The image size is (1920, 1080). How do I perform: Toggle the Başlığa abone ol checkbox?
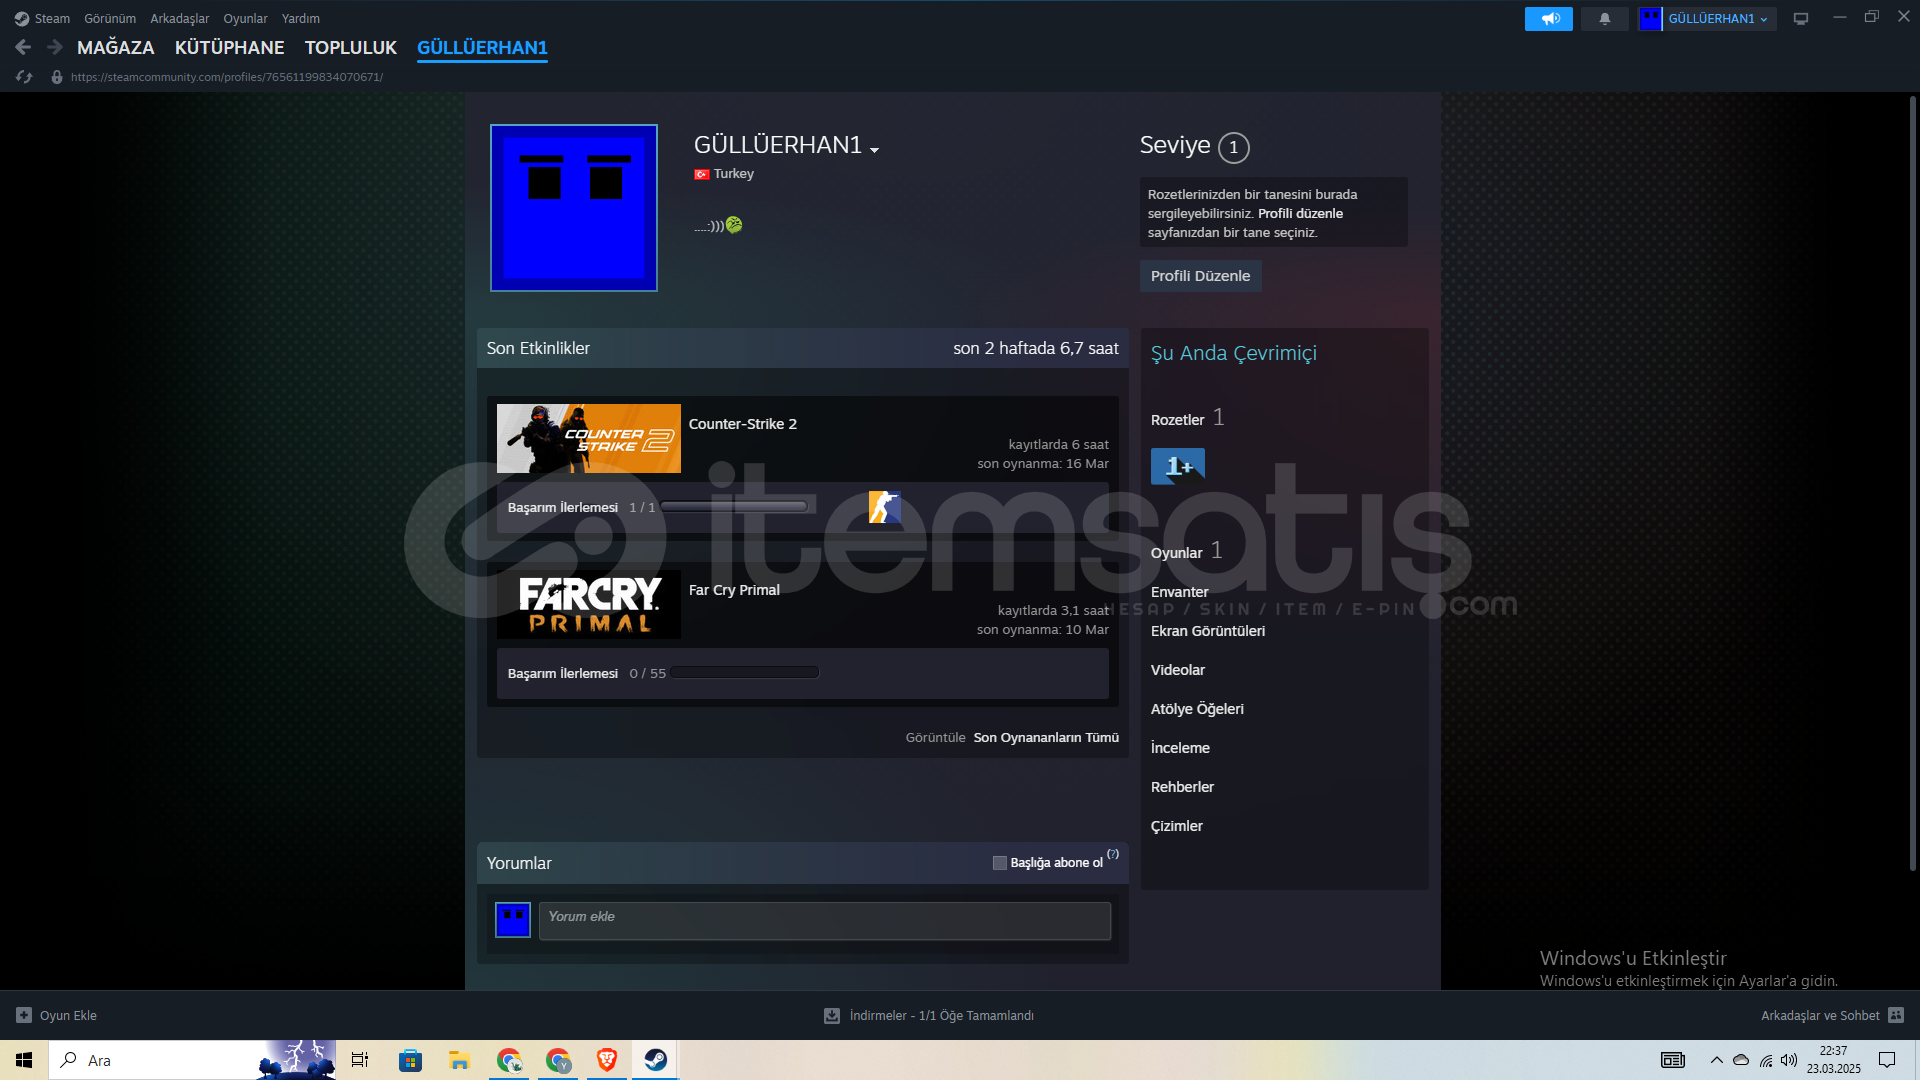999,863
